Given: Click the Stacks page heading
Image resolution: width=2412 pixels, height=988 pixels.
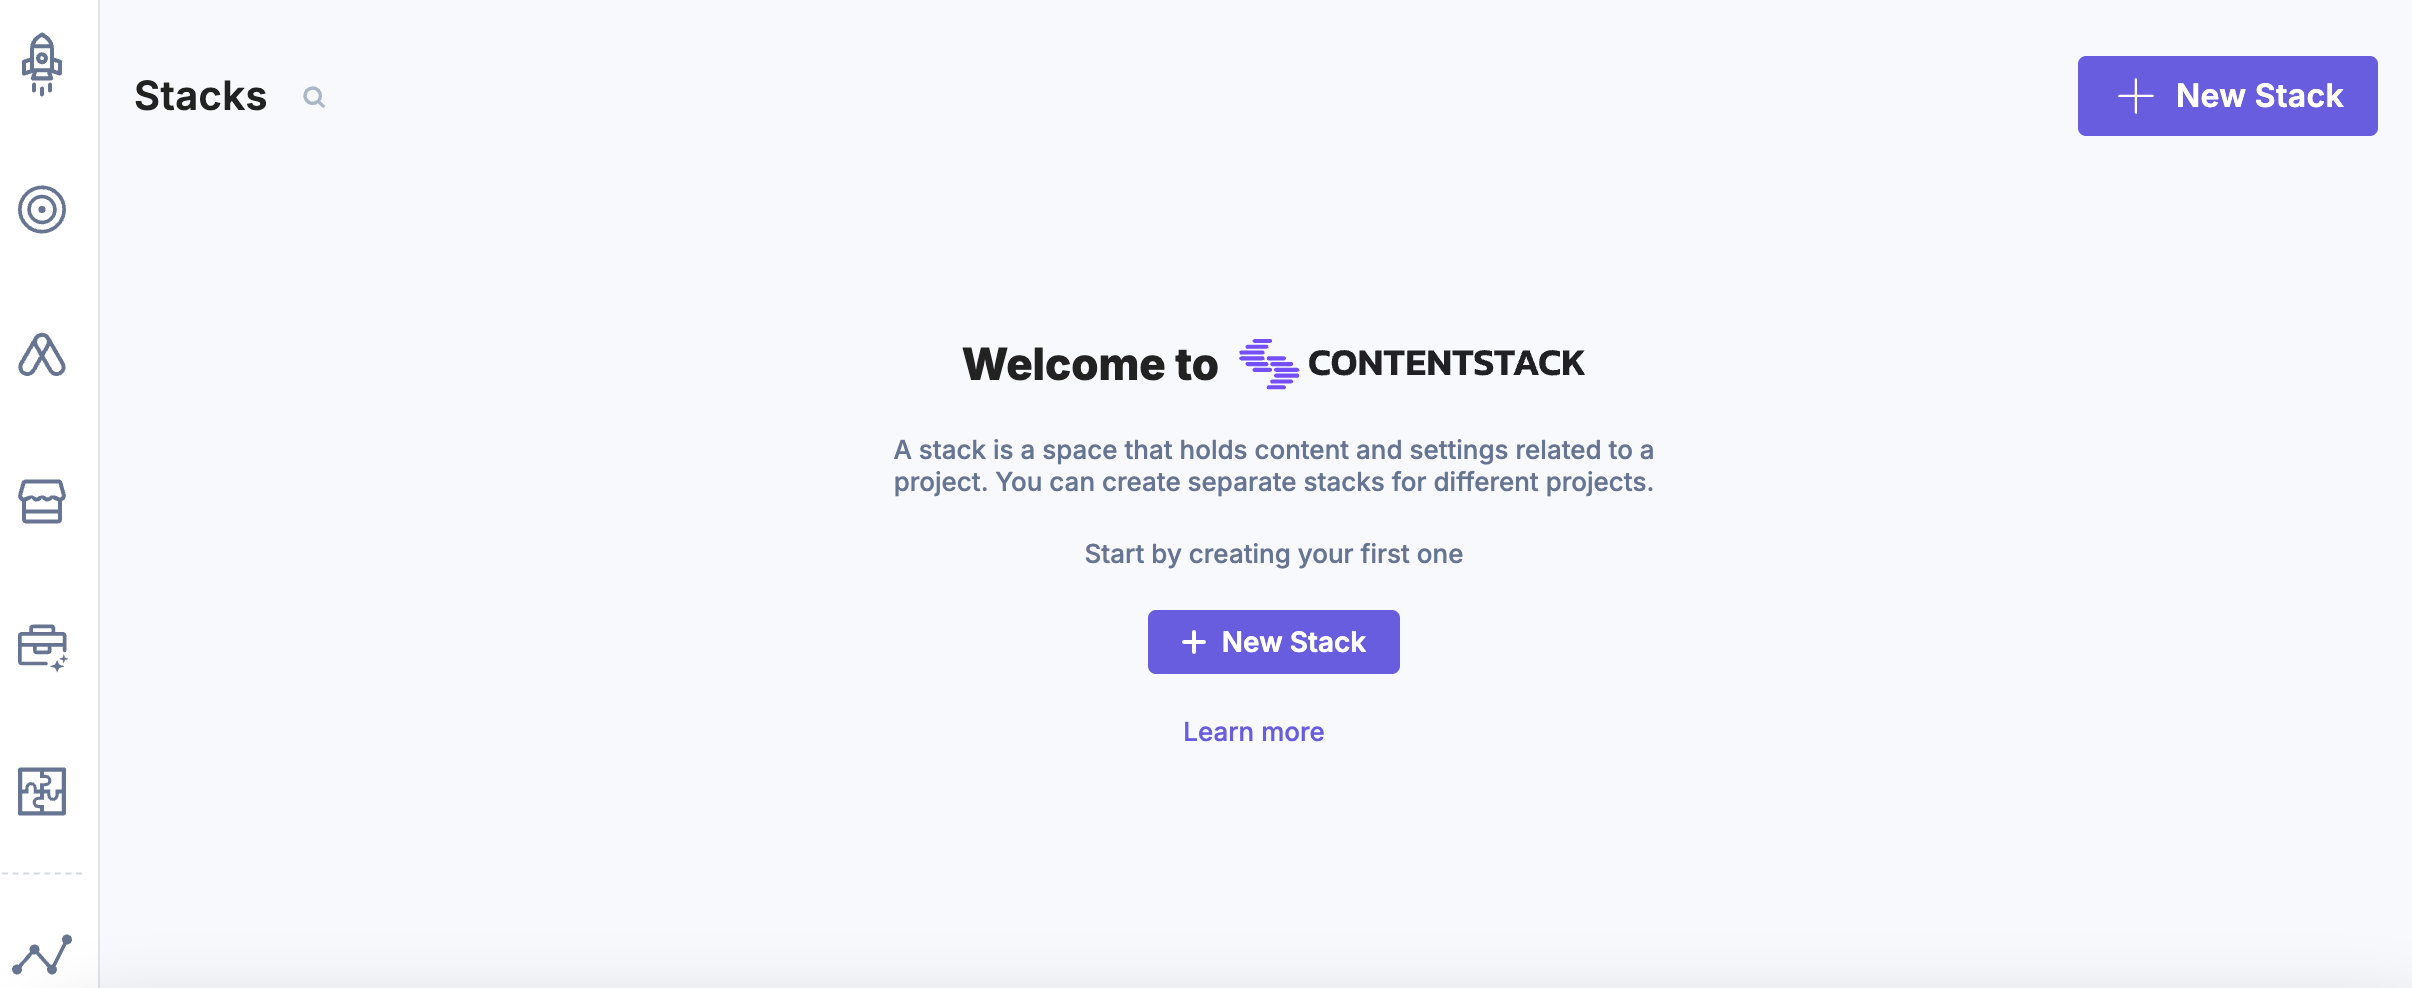Looking at the screenshot, I should pos(200,96).
